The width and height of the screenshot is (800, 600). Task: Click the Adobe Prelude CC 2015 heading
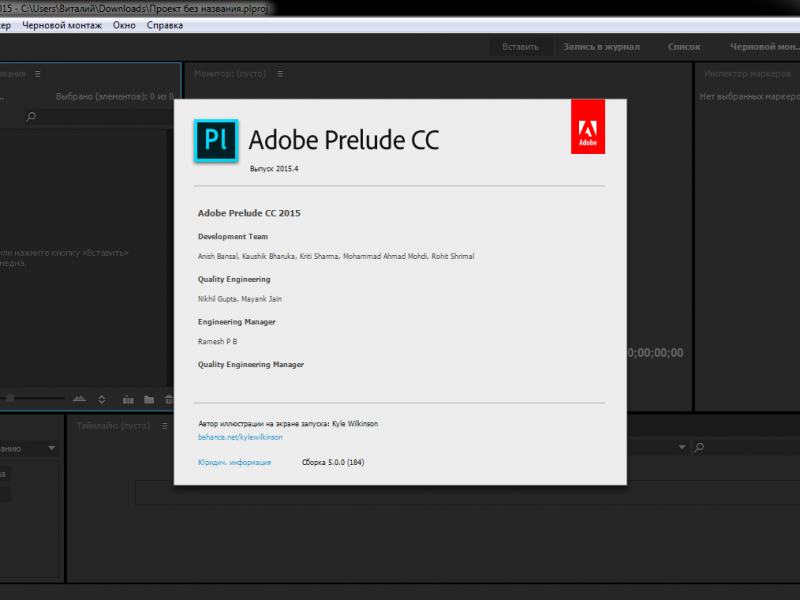pyautogui.click(x=249, y=213)
